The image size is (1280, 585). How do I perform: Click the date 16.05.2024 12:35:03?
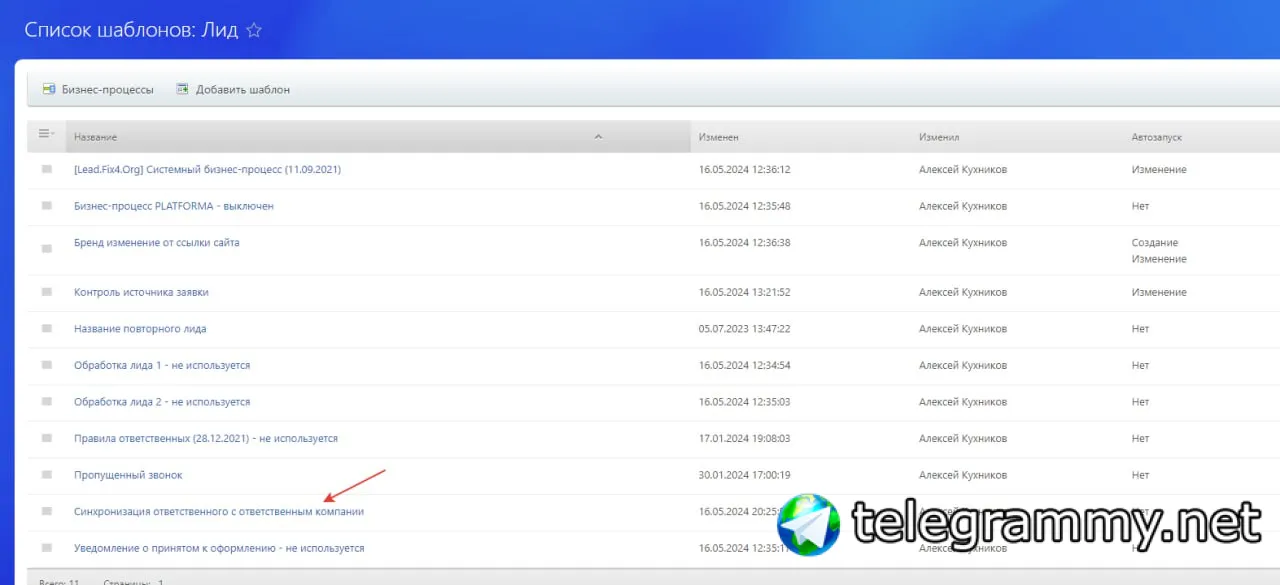tap(745, 402)
